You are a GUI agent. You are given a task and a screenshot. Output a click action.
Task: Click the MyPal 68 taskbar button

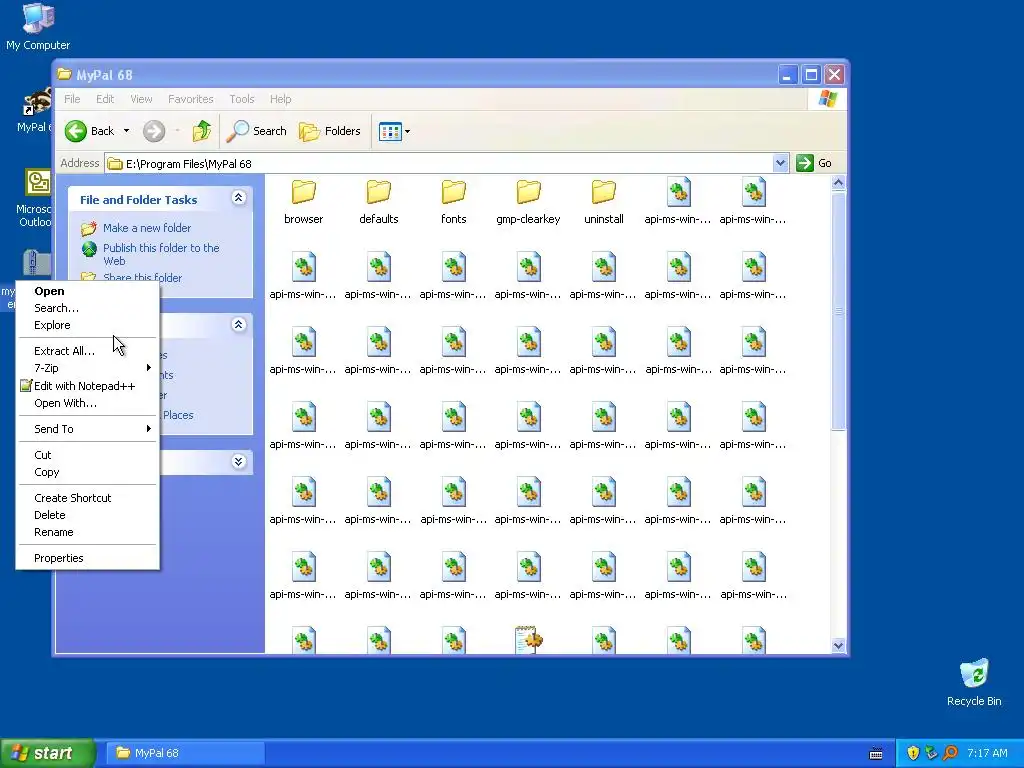(185, 753)
